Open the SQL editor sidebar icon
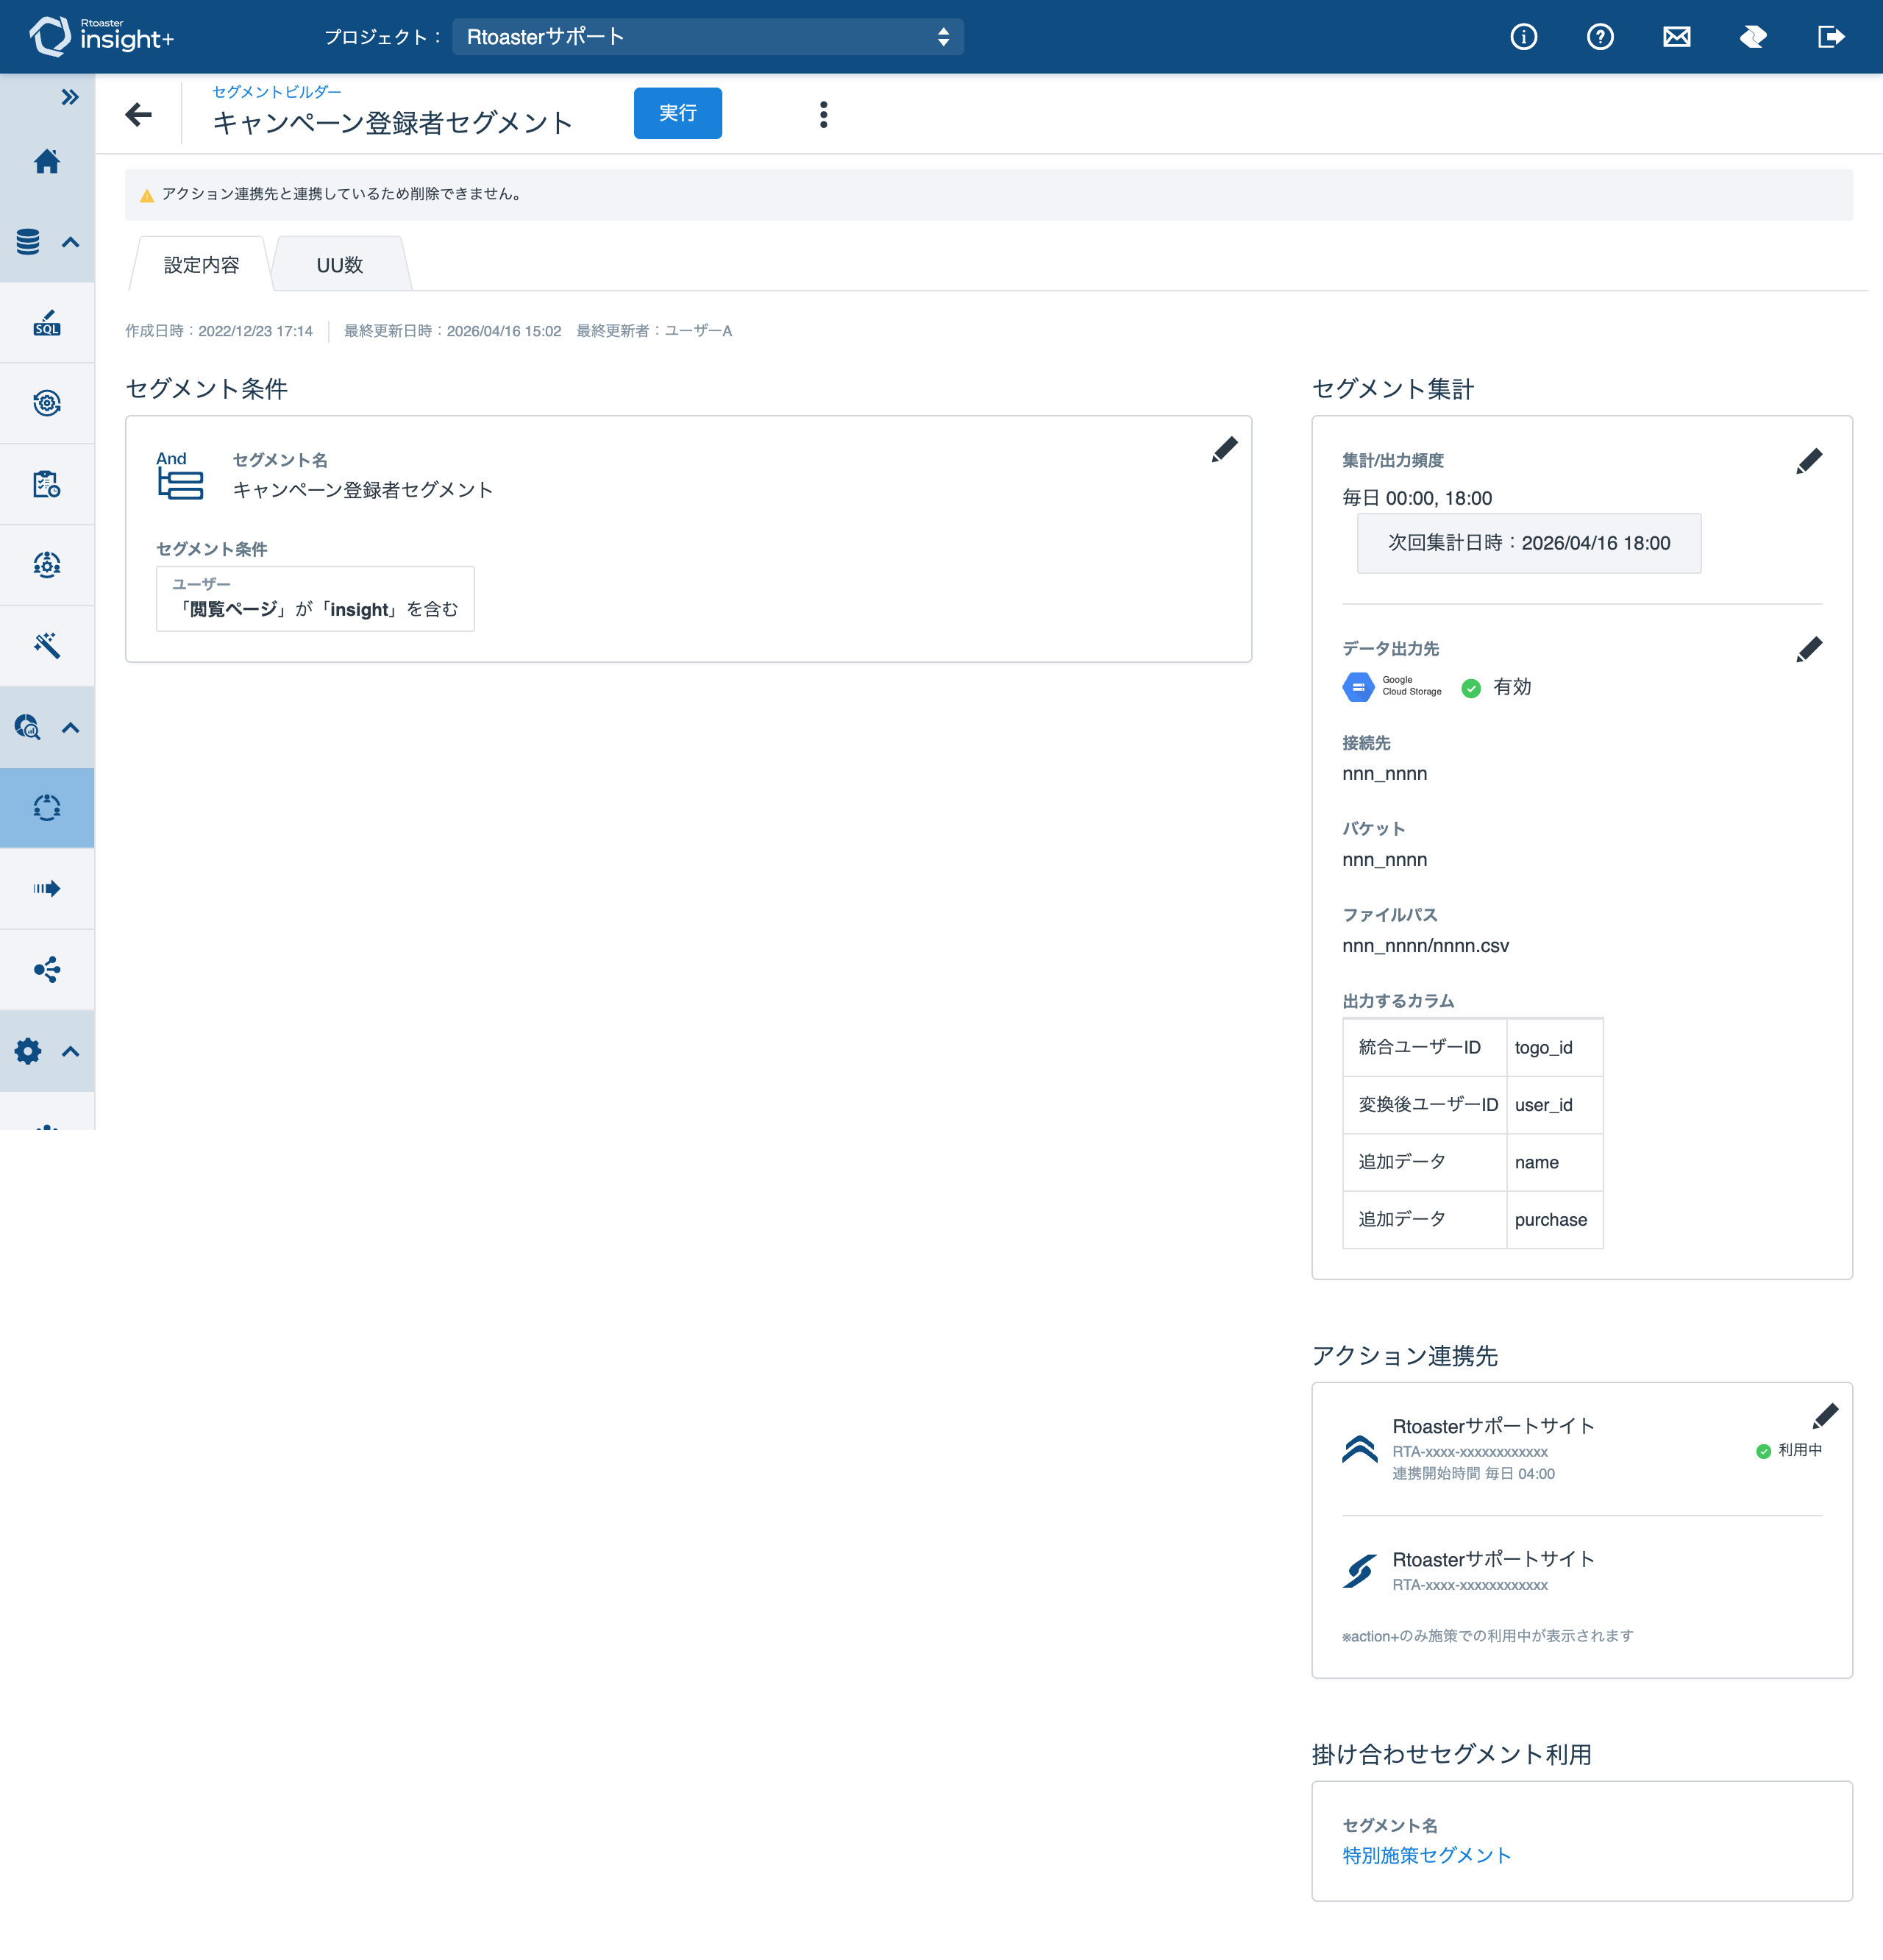1883x1960 pixels. [47, 322]
